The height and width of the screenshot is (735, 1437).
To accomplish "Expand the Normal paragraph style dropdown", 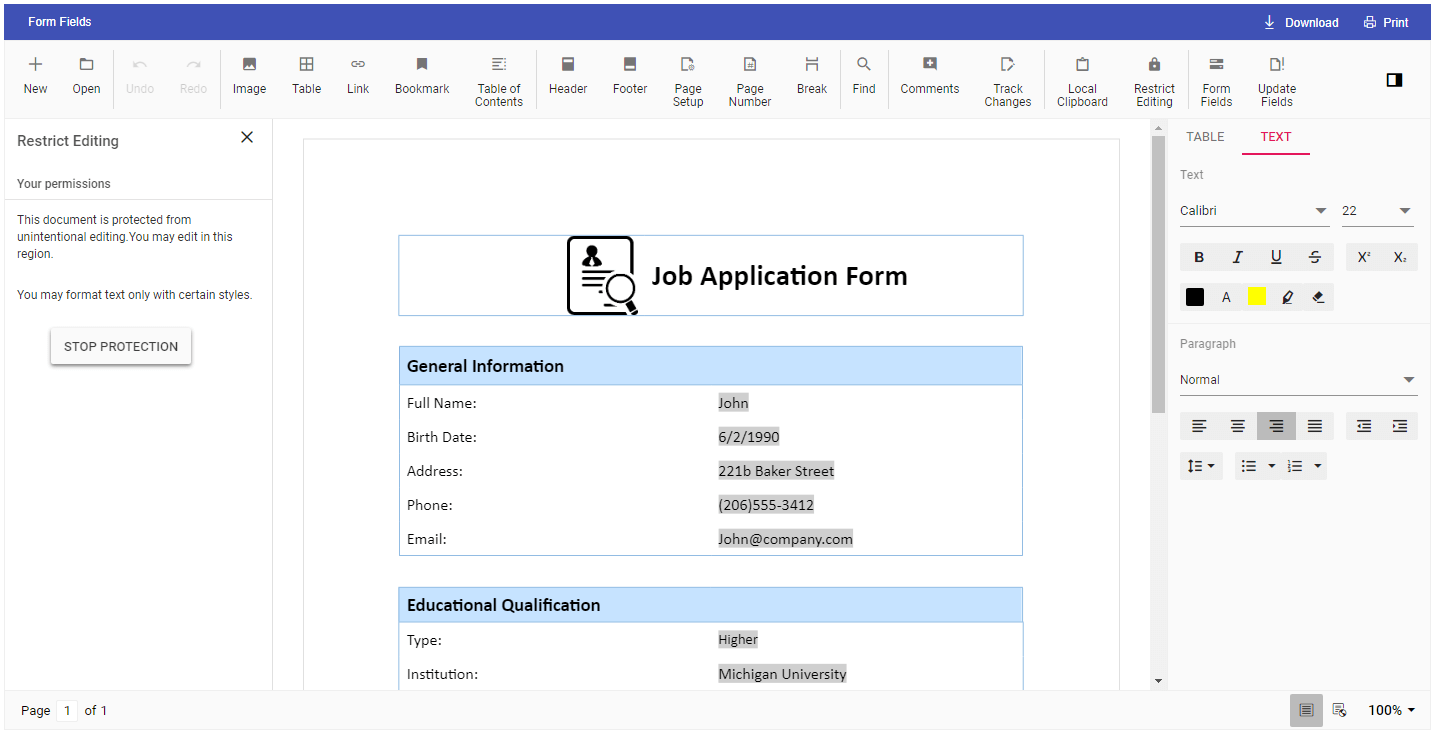I will (1408, 380).
